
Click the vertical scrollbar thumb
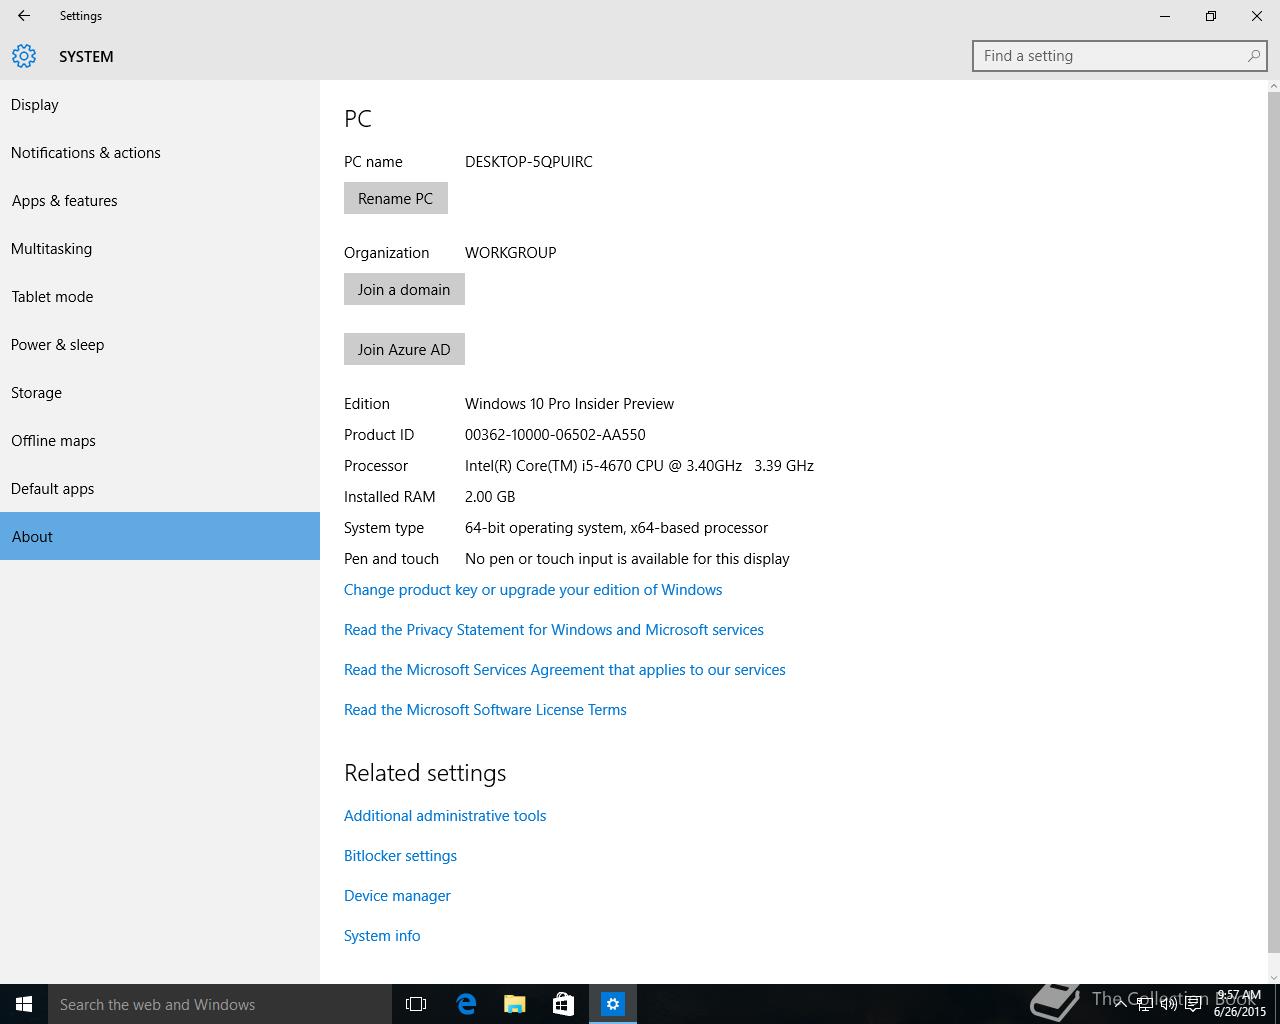pyautogui.click(x=1273, y=521)
